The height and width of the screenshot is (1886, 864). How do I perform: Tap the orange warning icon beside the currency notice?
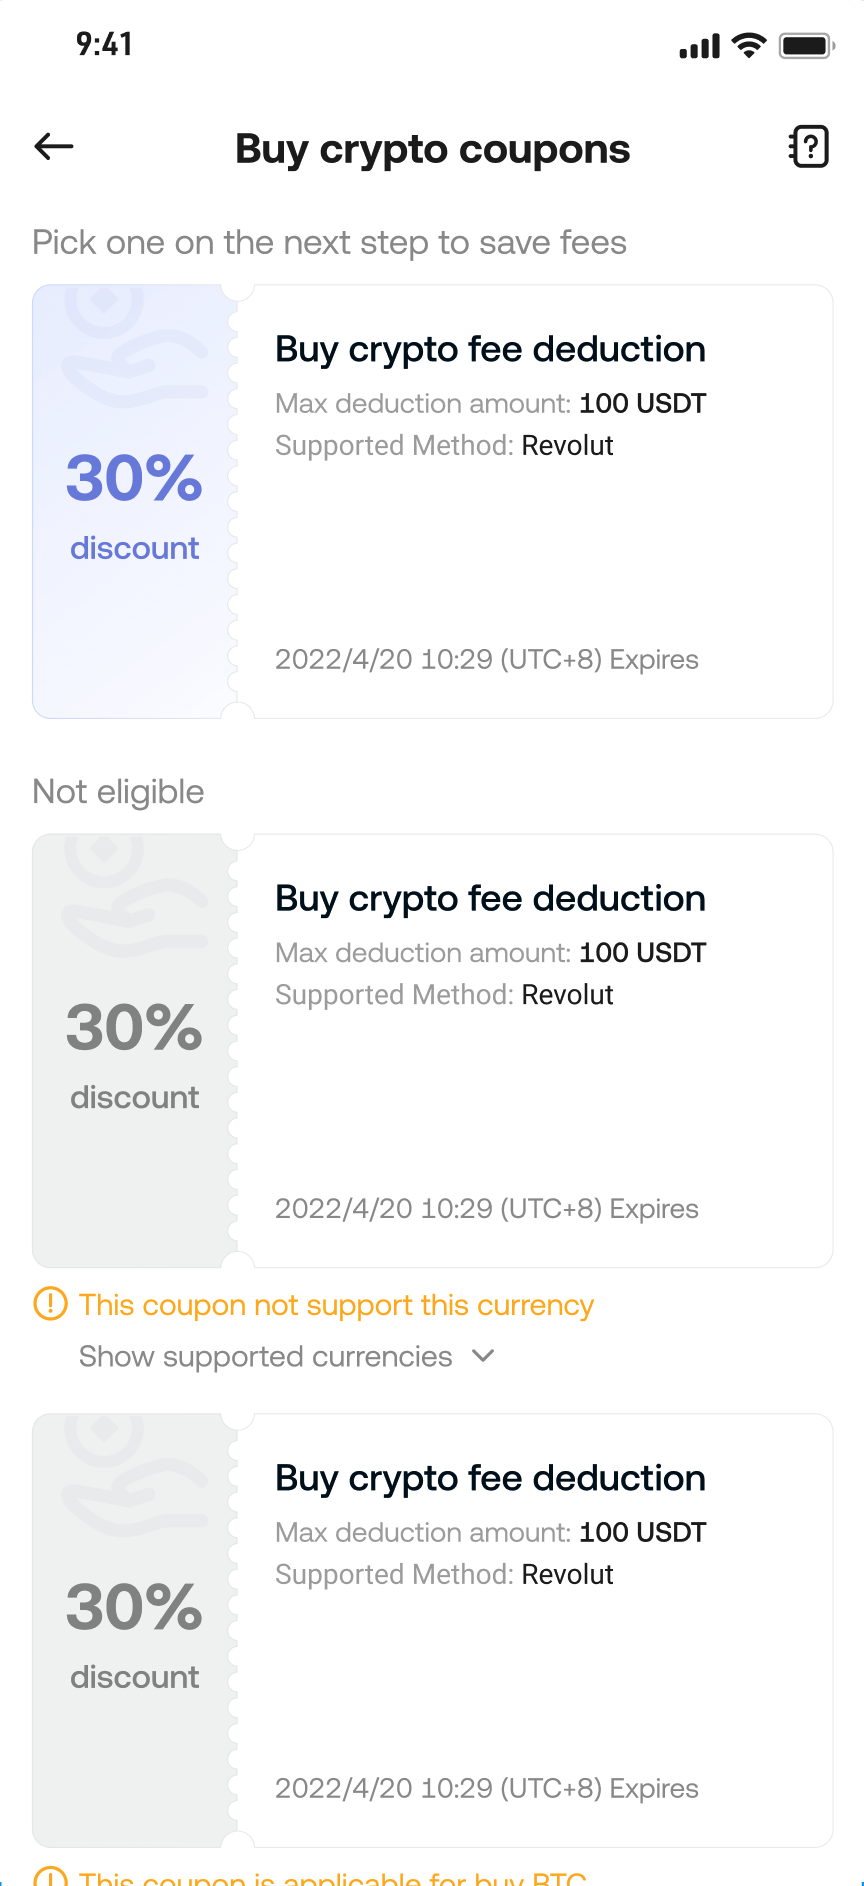(x=50, y=1304)
